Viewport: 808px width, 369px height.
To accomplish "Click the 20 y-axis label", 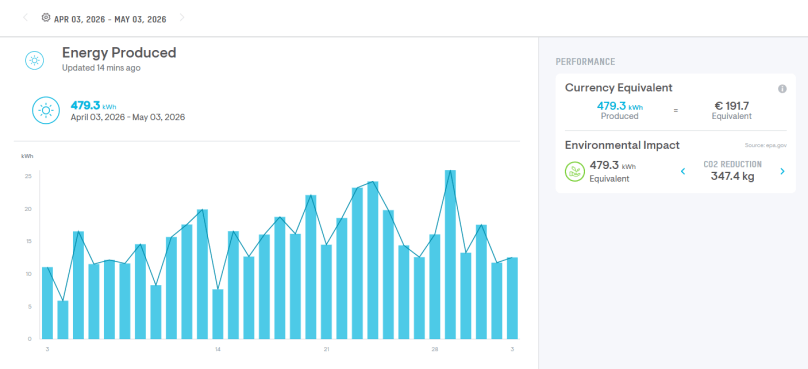I will click(28, 209).
